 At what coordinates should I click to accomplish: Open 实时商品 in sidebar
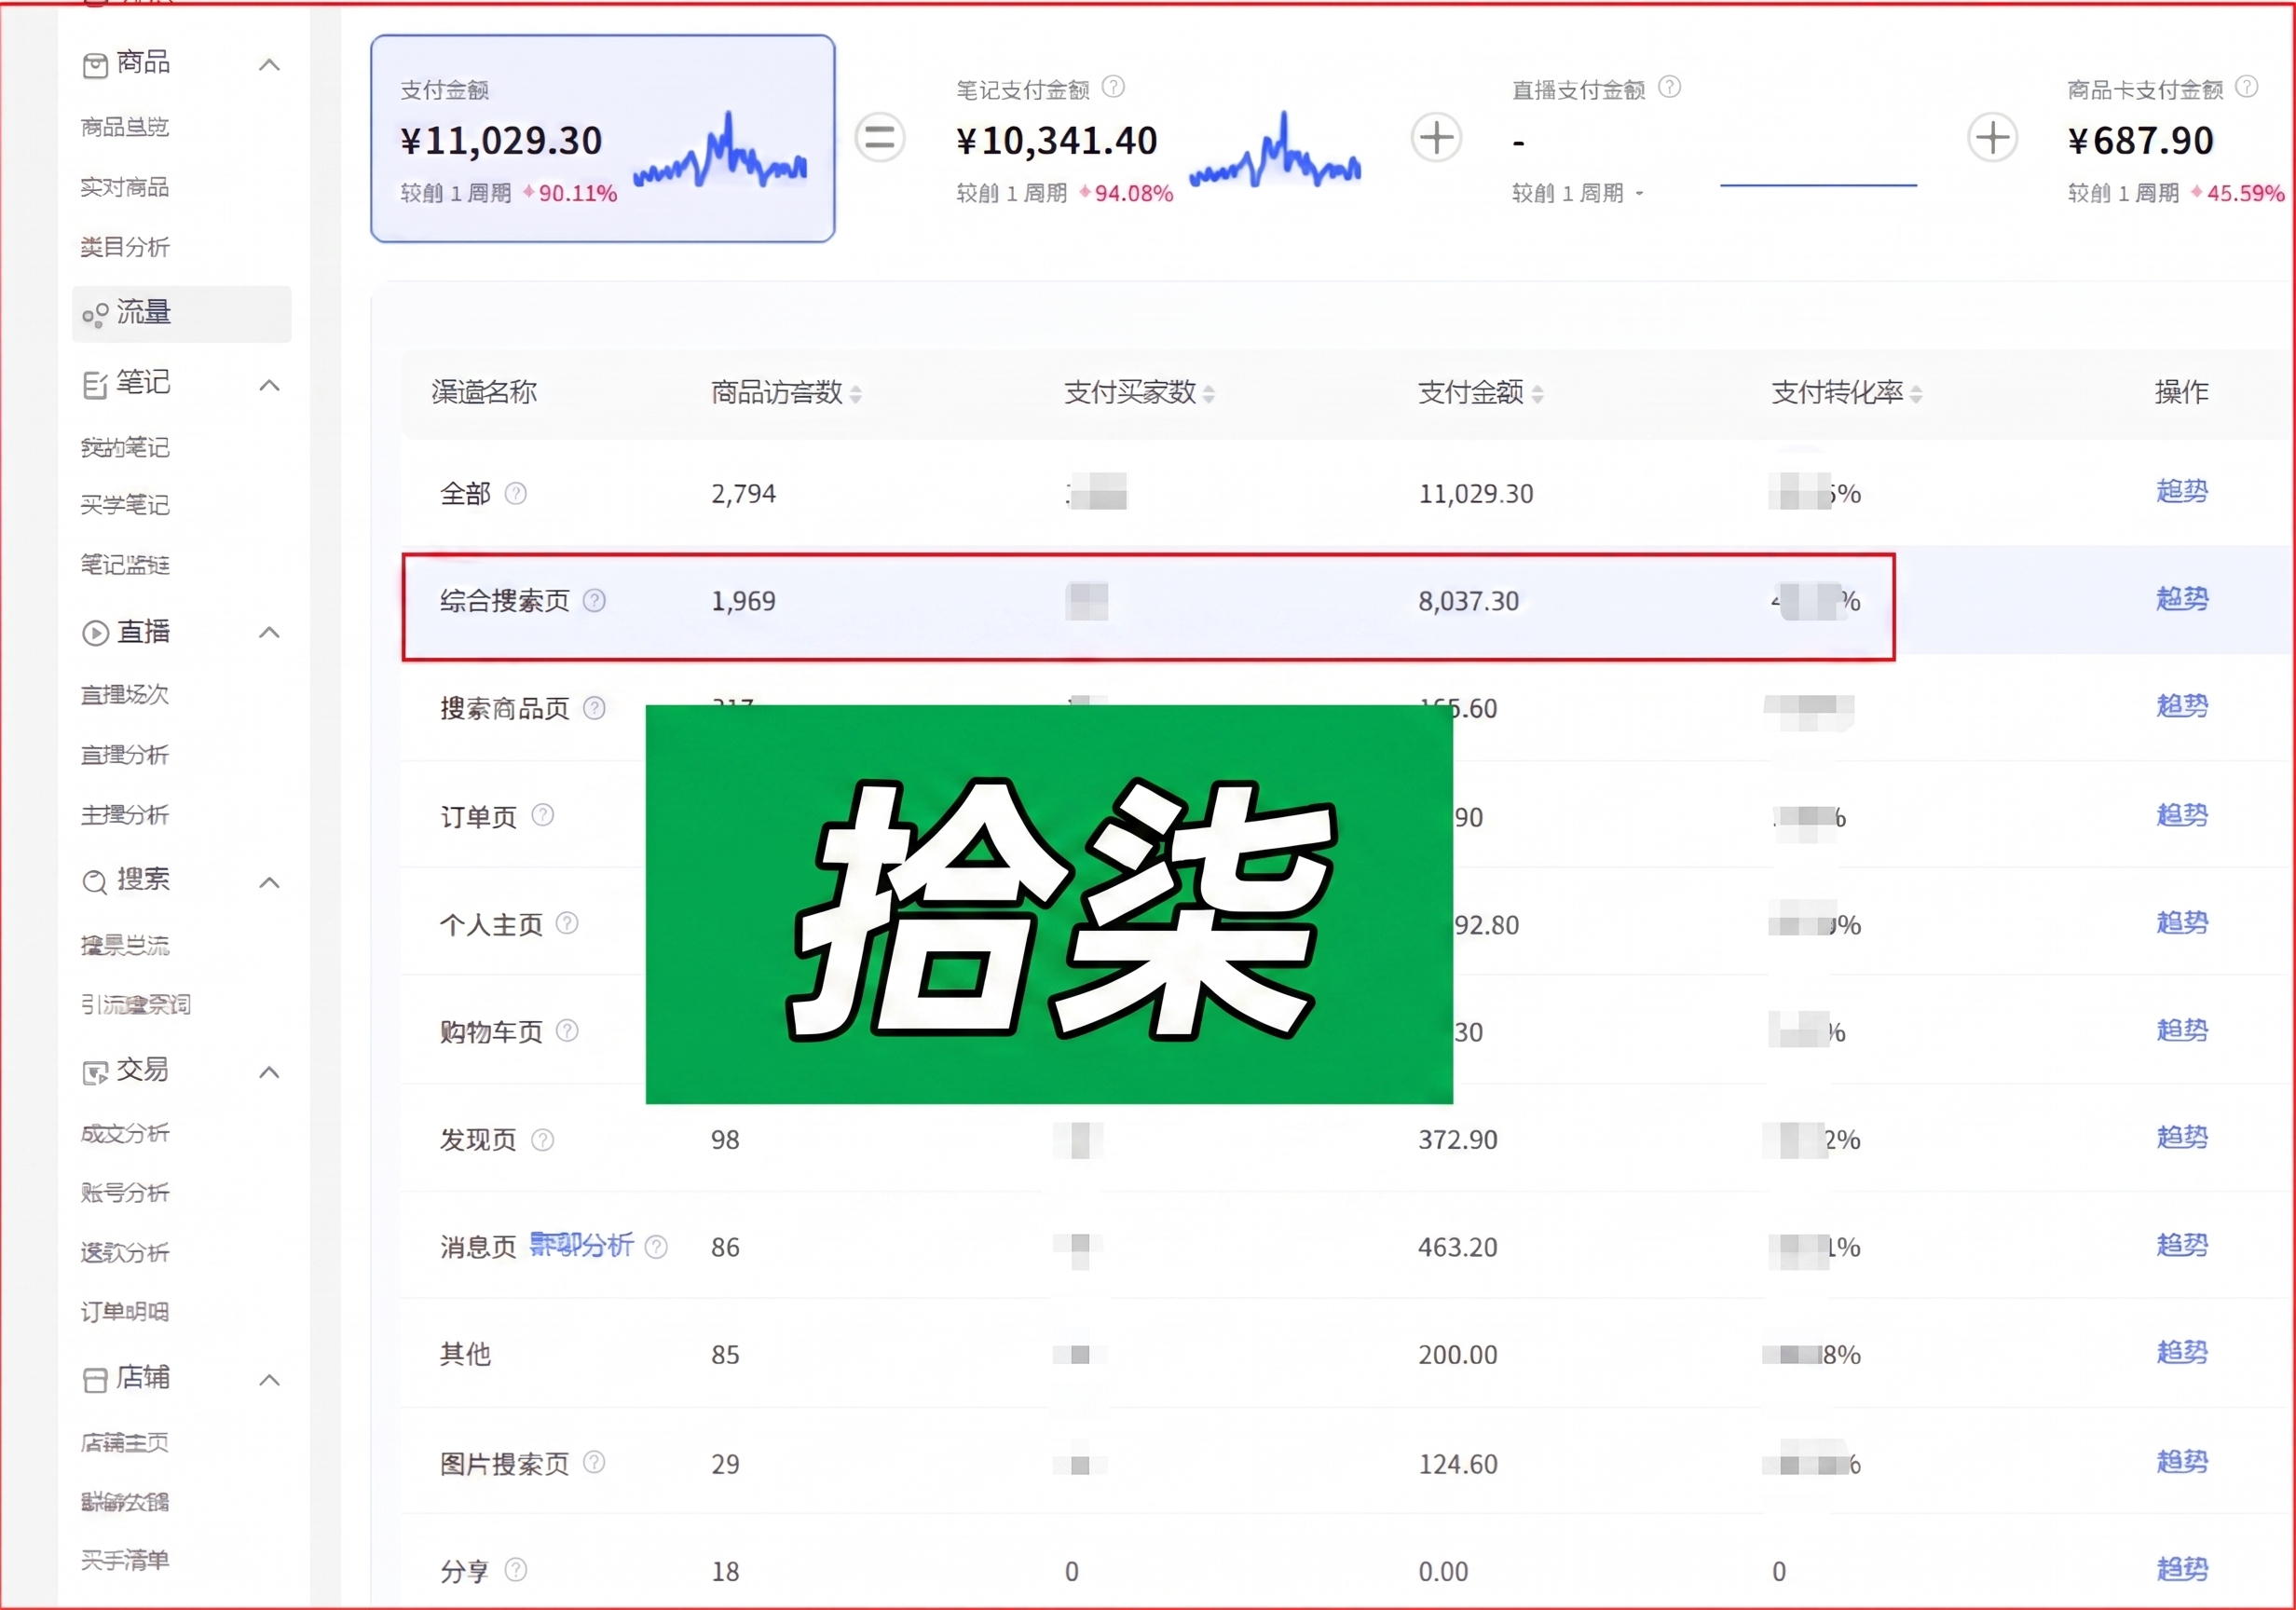125,187
